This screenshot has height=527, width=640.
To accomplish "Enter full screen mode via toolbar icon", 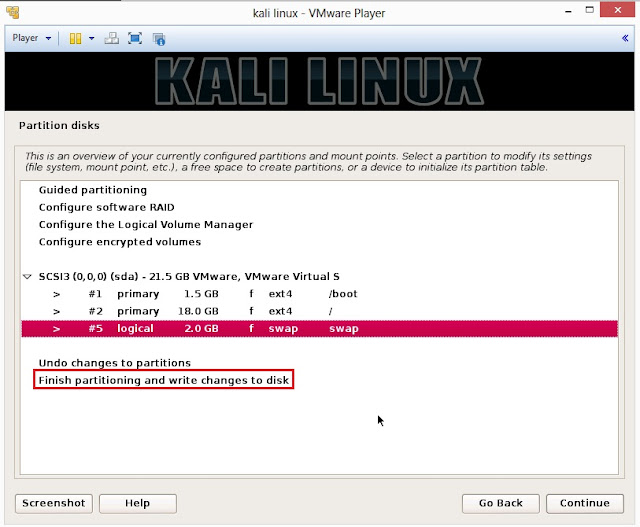I will pyautogui.click(x=135, y=38).
